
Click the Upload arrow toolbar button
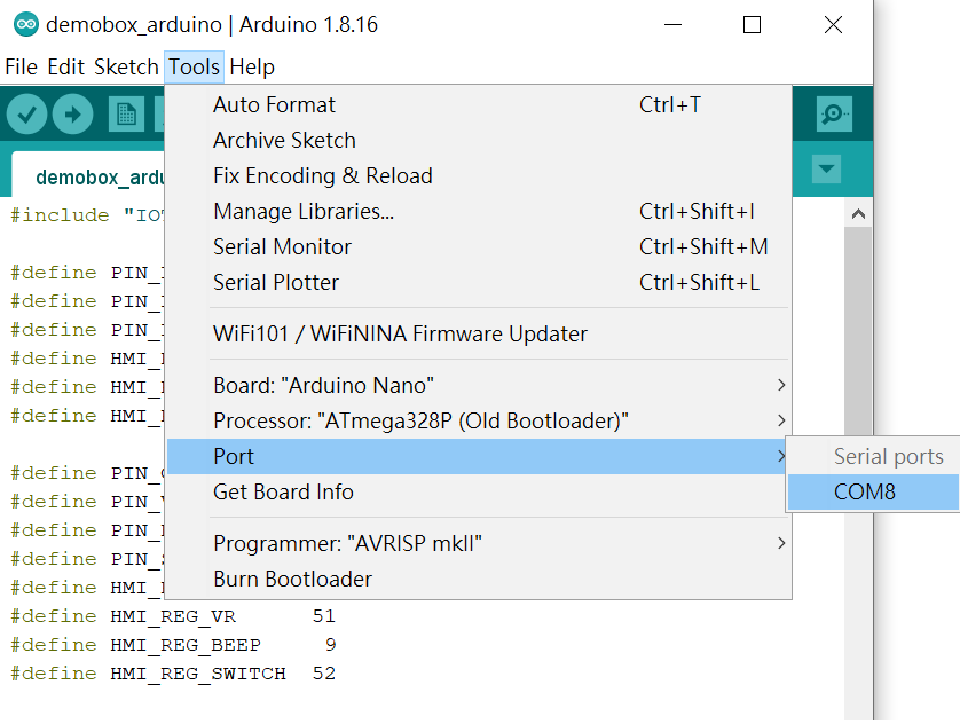pos(72,114)
